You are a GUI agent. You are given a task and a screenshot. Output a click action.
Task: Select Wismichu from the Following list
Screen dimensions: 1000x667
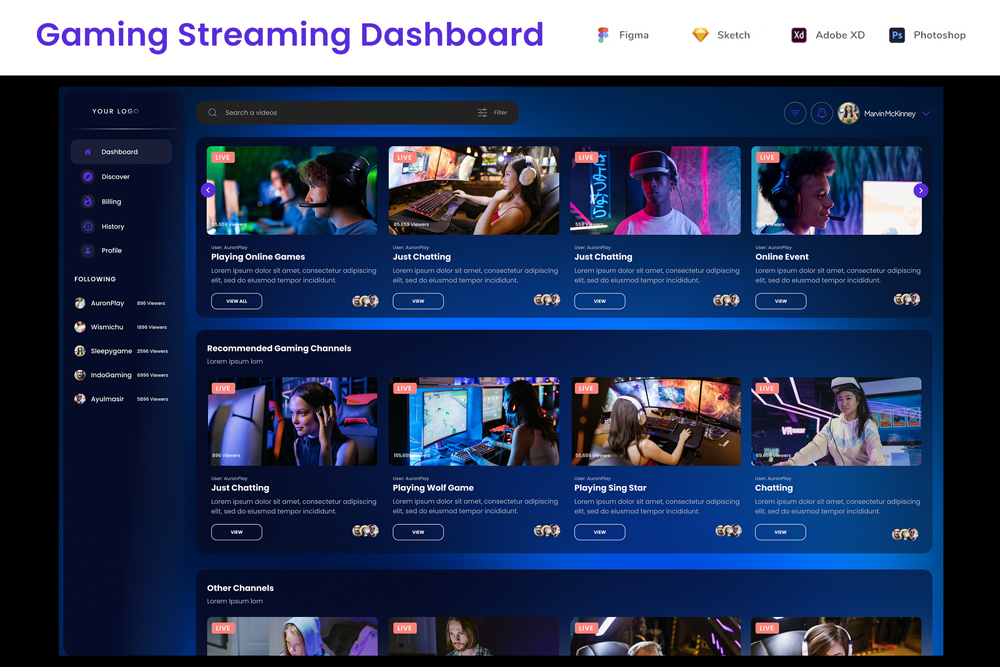tap(105, 327)
